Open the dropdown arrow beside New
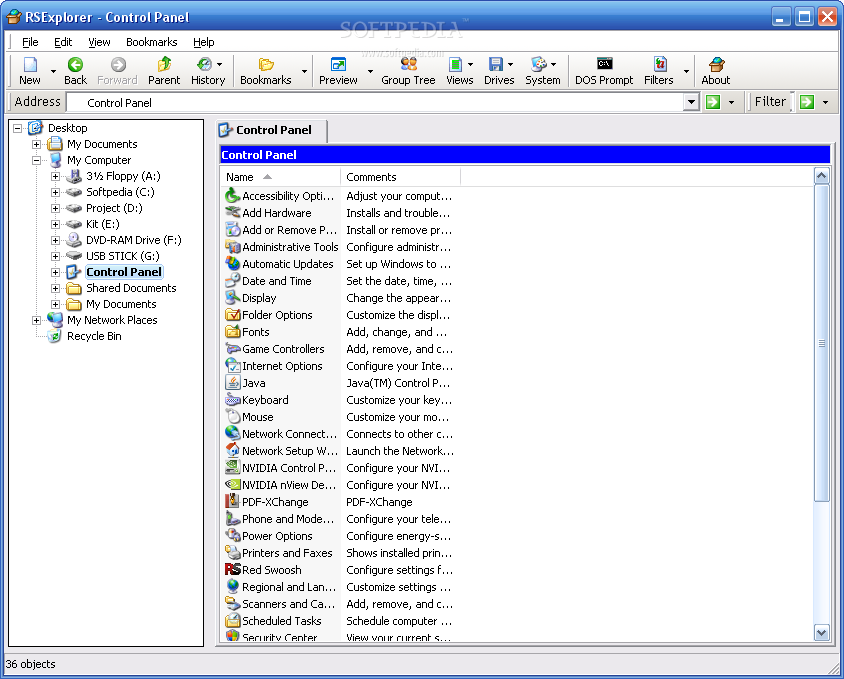Screen dimensions: 844x679 pyautogui.click(x=53, y=71)
